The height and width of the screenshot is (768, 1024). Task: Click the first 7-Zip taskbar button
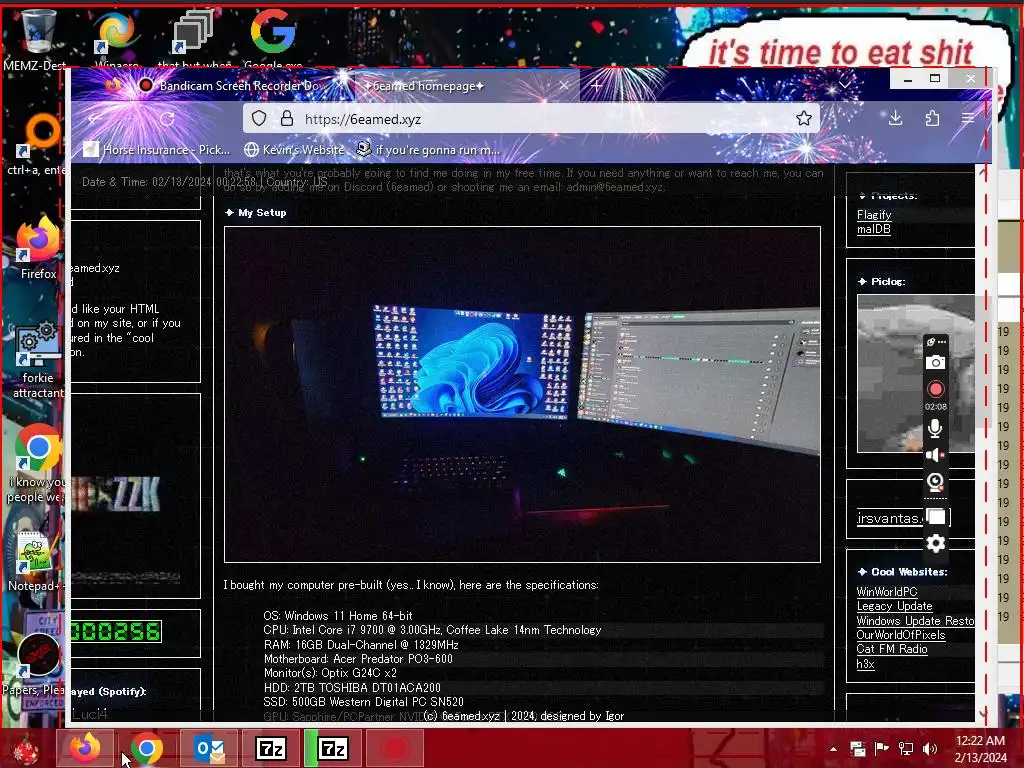[270, 748]
